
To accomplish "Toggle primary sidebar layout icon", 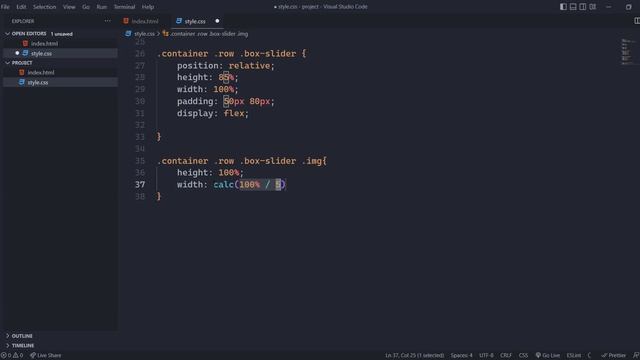I will [563, 7].
